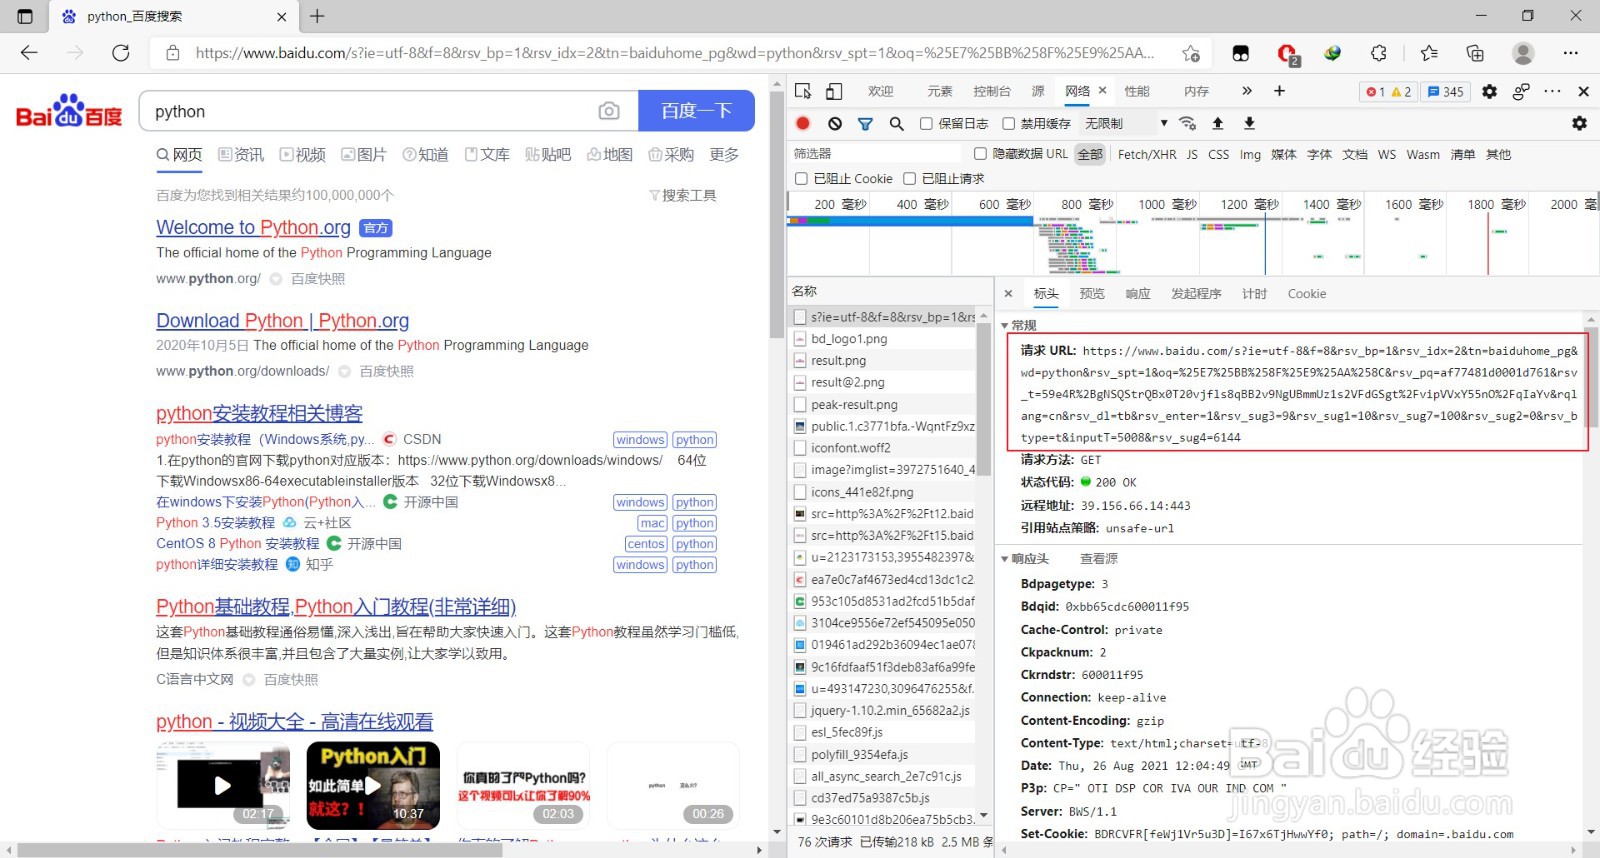Open python安装教程相关博客 link
Image resolution: width=1600 pixels, height=858 pixels.
[x=259, y=413]
